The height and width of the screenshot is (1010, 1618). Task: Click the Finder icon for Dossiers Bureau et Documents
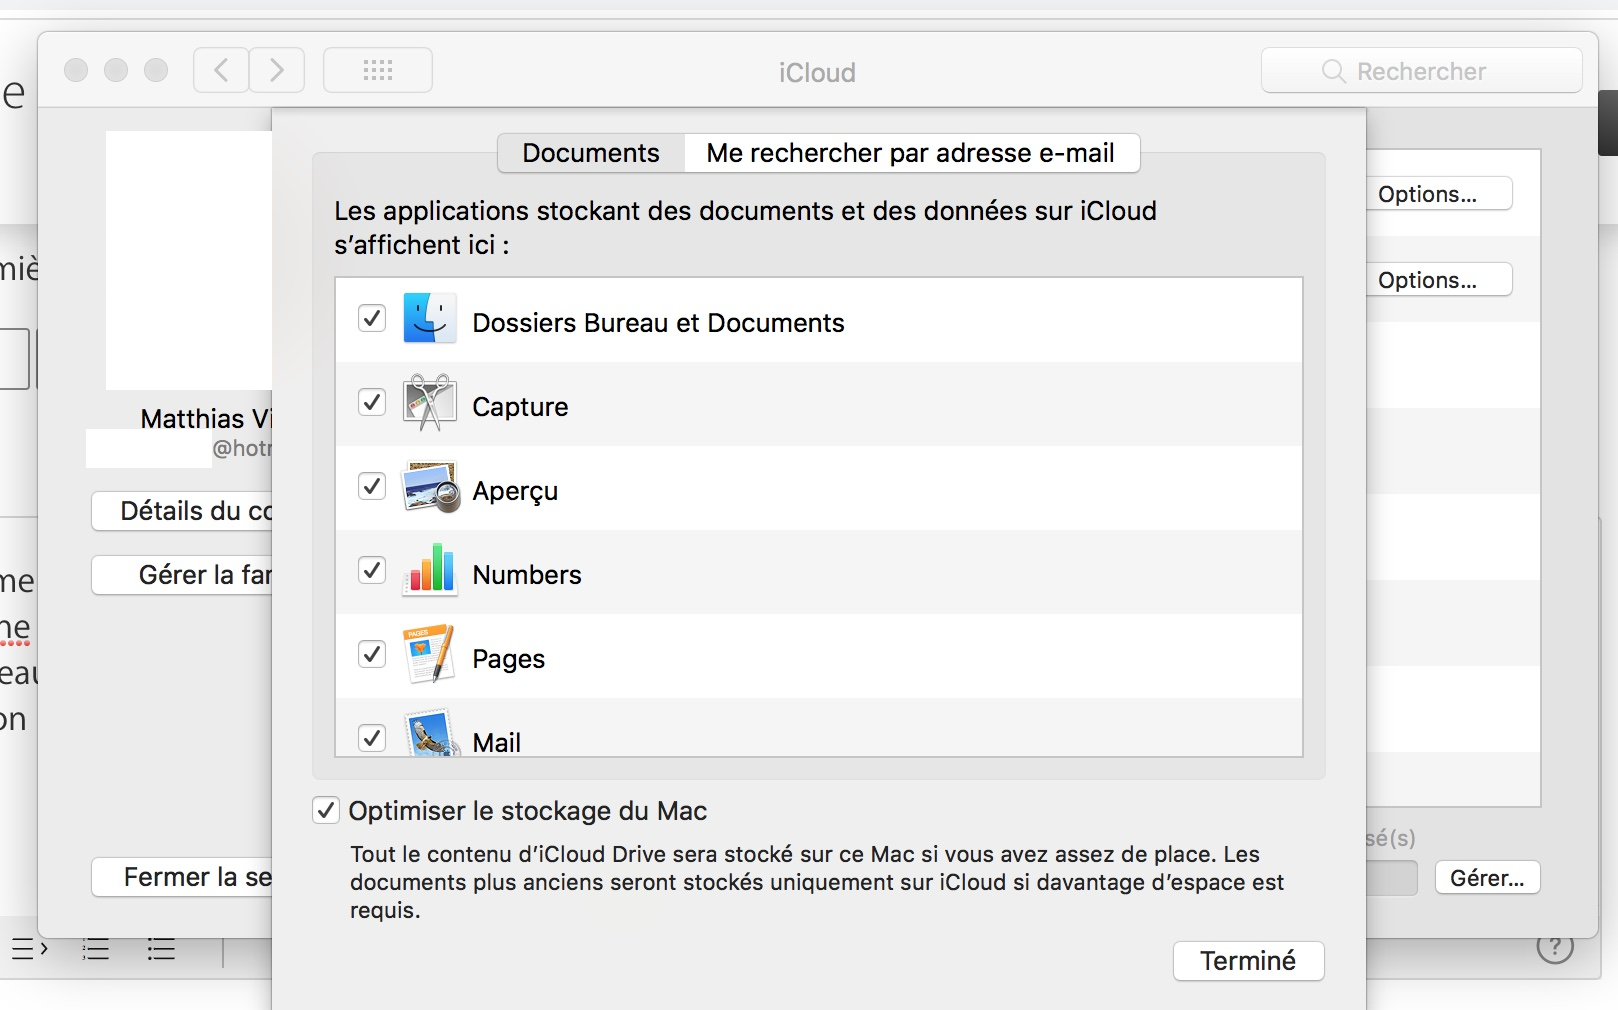tap(430, 319)
